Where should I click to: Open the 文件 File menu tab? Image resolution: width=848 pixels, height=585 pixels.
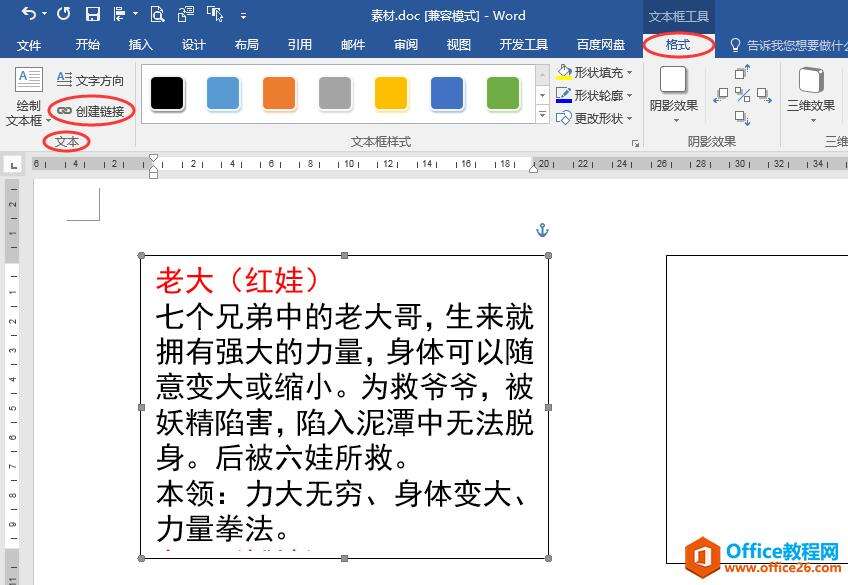29,45
